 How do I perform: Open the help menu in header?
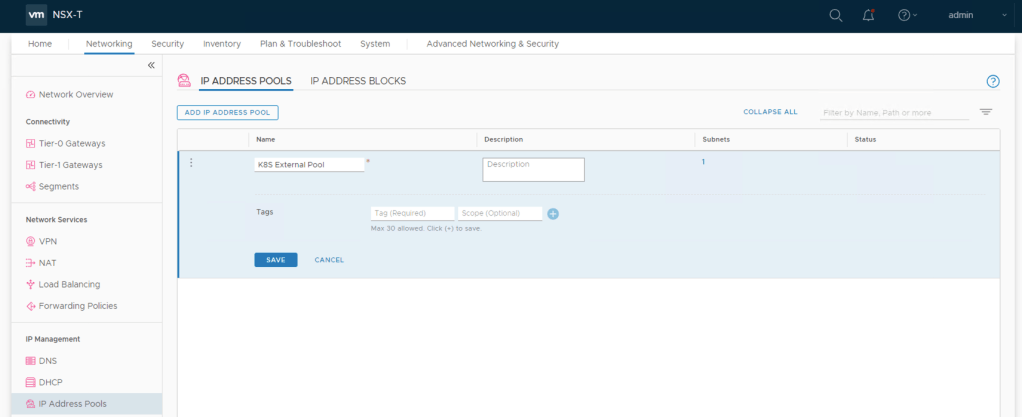click(906, 15)
